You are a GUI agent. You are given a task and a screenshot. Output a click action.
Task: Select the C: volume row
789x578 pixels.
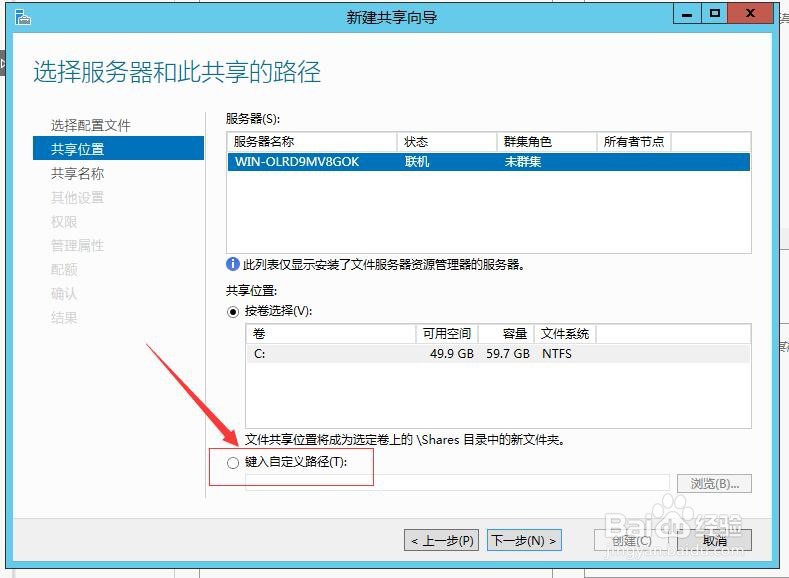(x=498, y=354)
